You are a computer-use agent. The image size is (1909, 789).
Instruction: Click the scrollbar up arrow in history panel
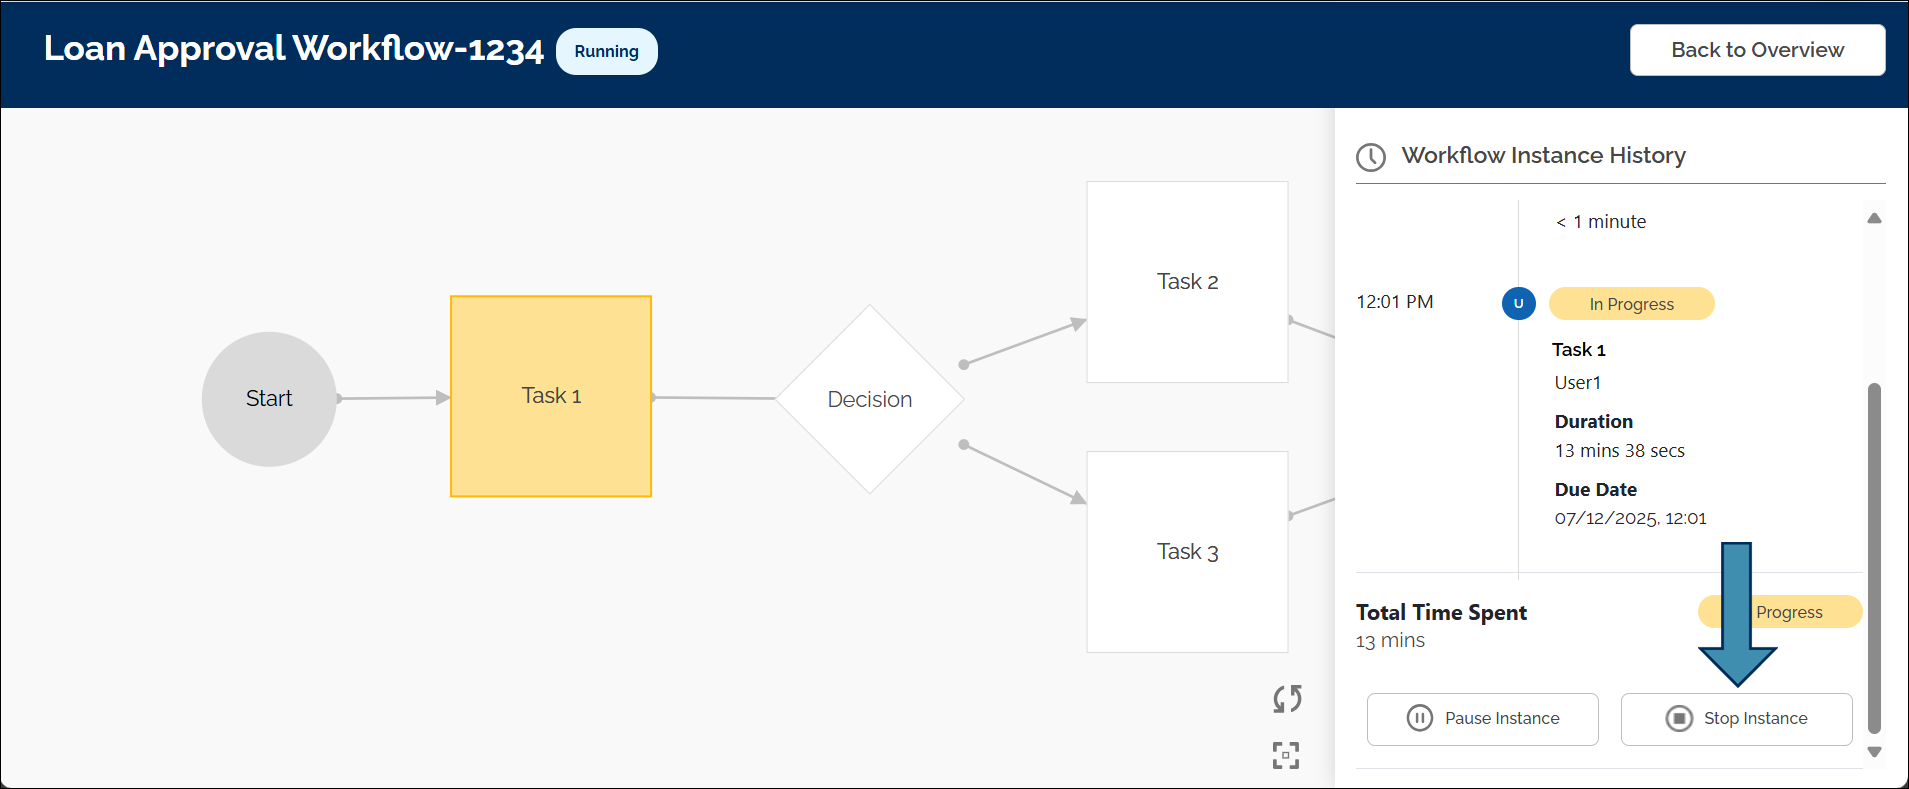[1874, 218]
